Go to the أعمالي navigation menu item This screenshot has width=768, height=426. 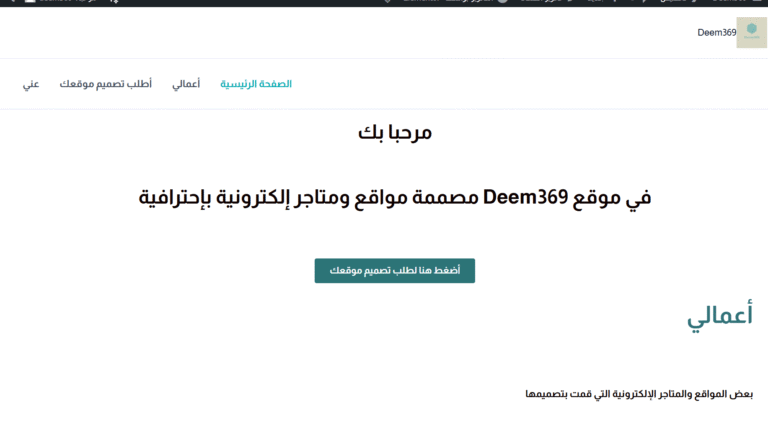click(186, 84)
